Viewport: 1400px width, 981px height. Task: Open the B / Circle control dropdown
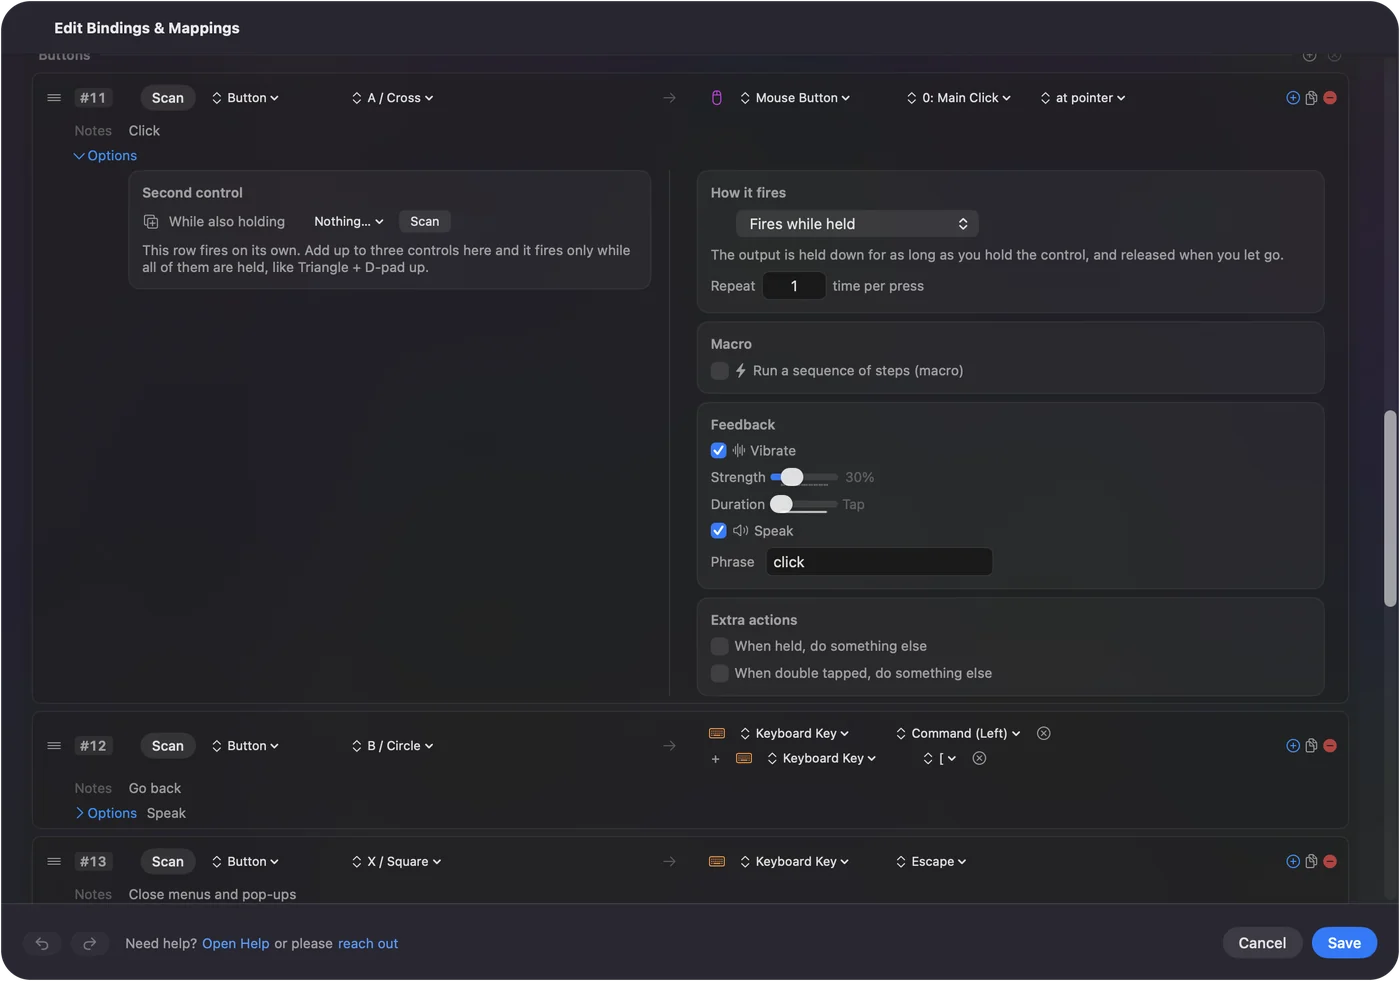click(393, 746)
